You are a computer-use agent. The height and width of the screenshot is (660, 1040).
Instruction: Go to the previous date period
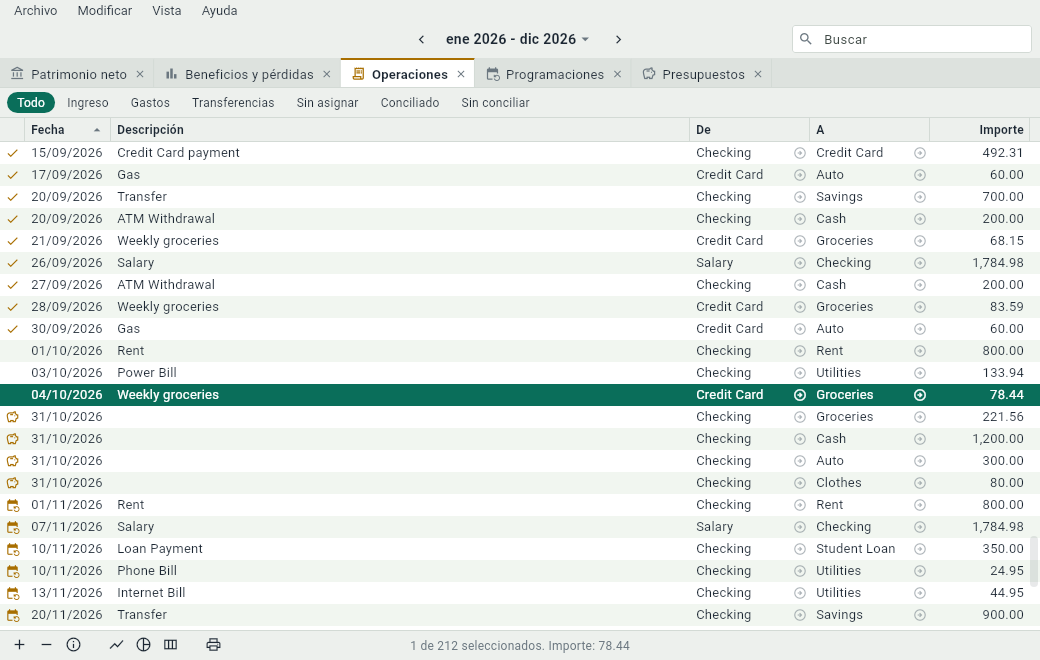421,39
